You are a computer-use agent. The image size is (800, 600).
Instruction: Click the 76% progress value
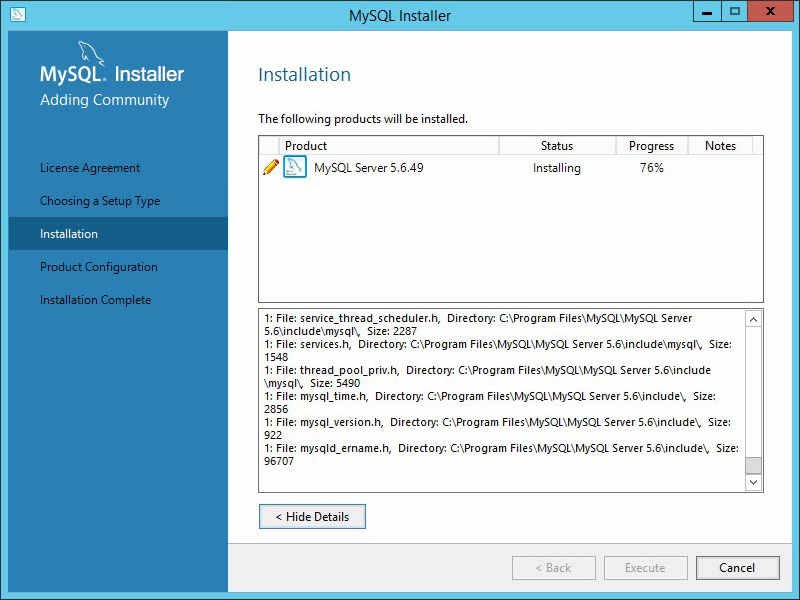click(652, 168)
